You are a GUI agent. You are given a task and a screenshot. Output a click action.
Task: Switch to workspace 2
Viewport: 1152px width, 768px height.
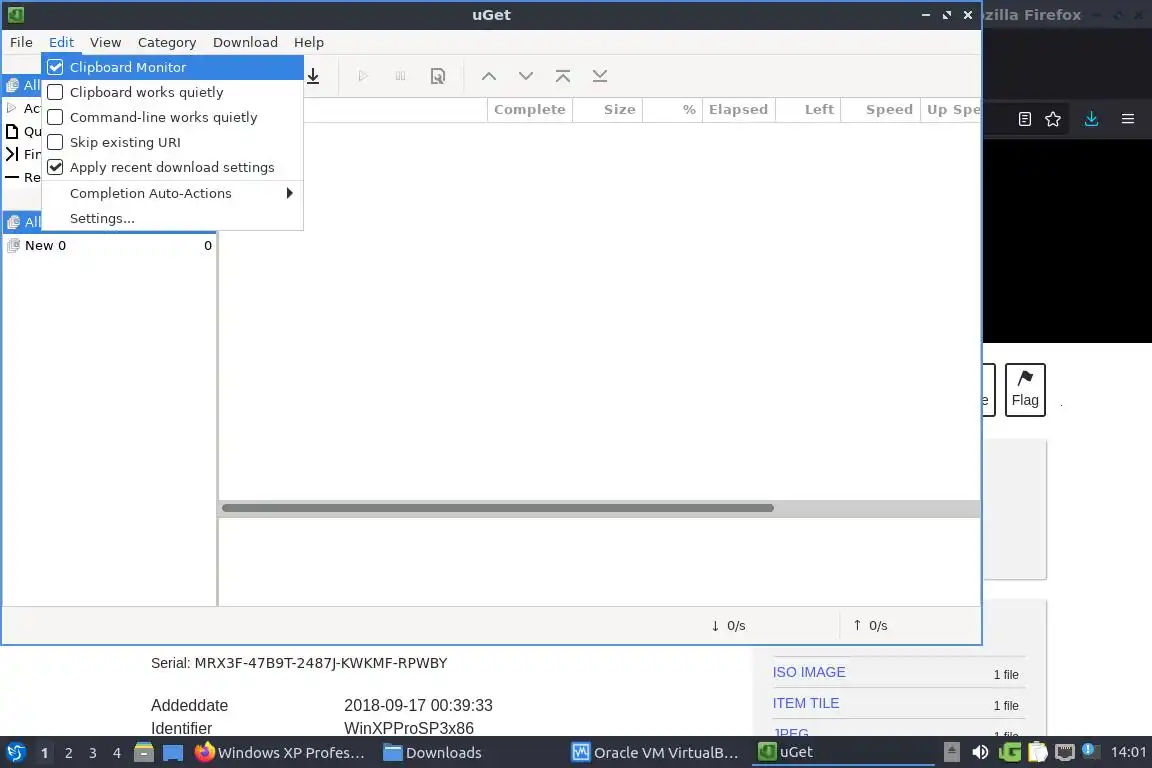point(68,753)
